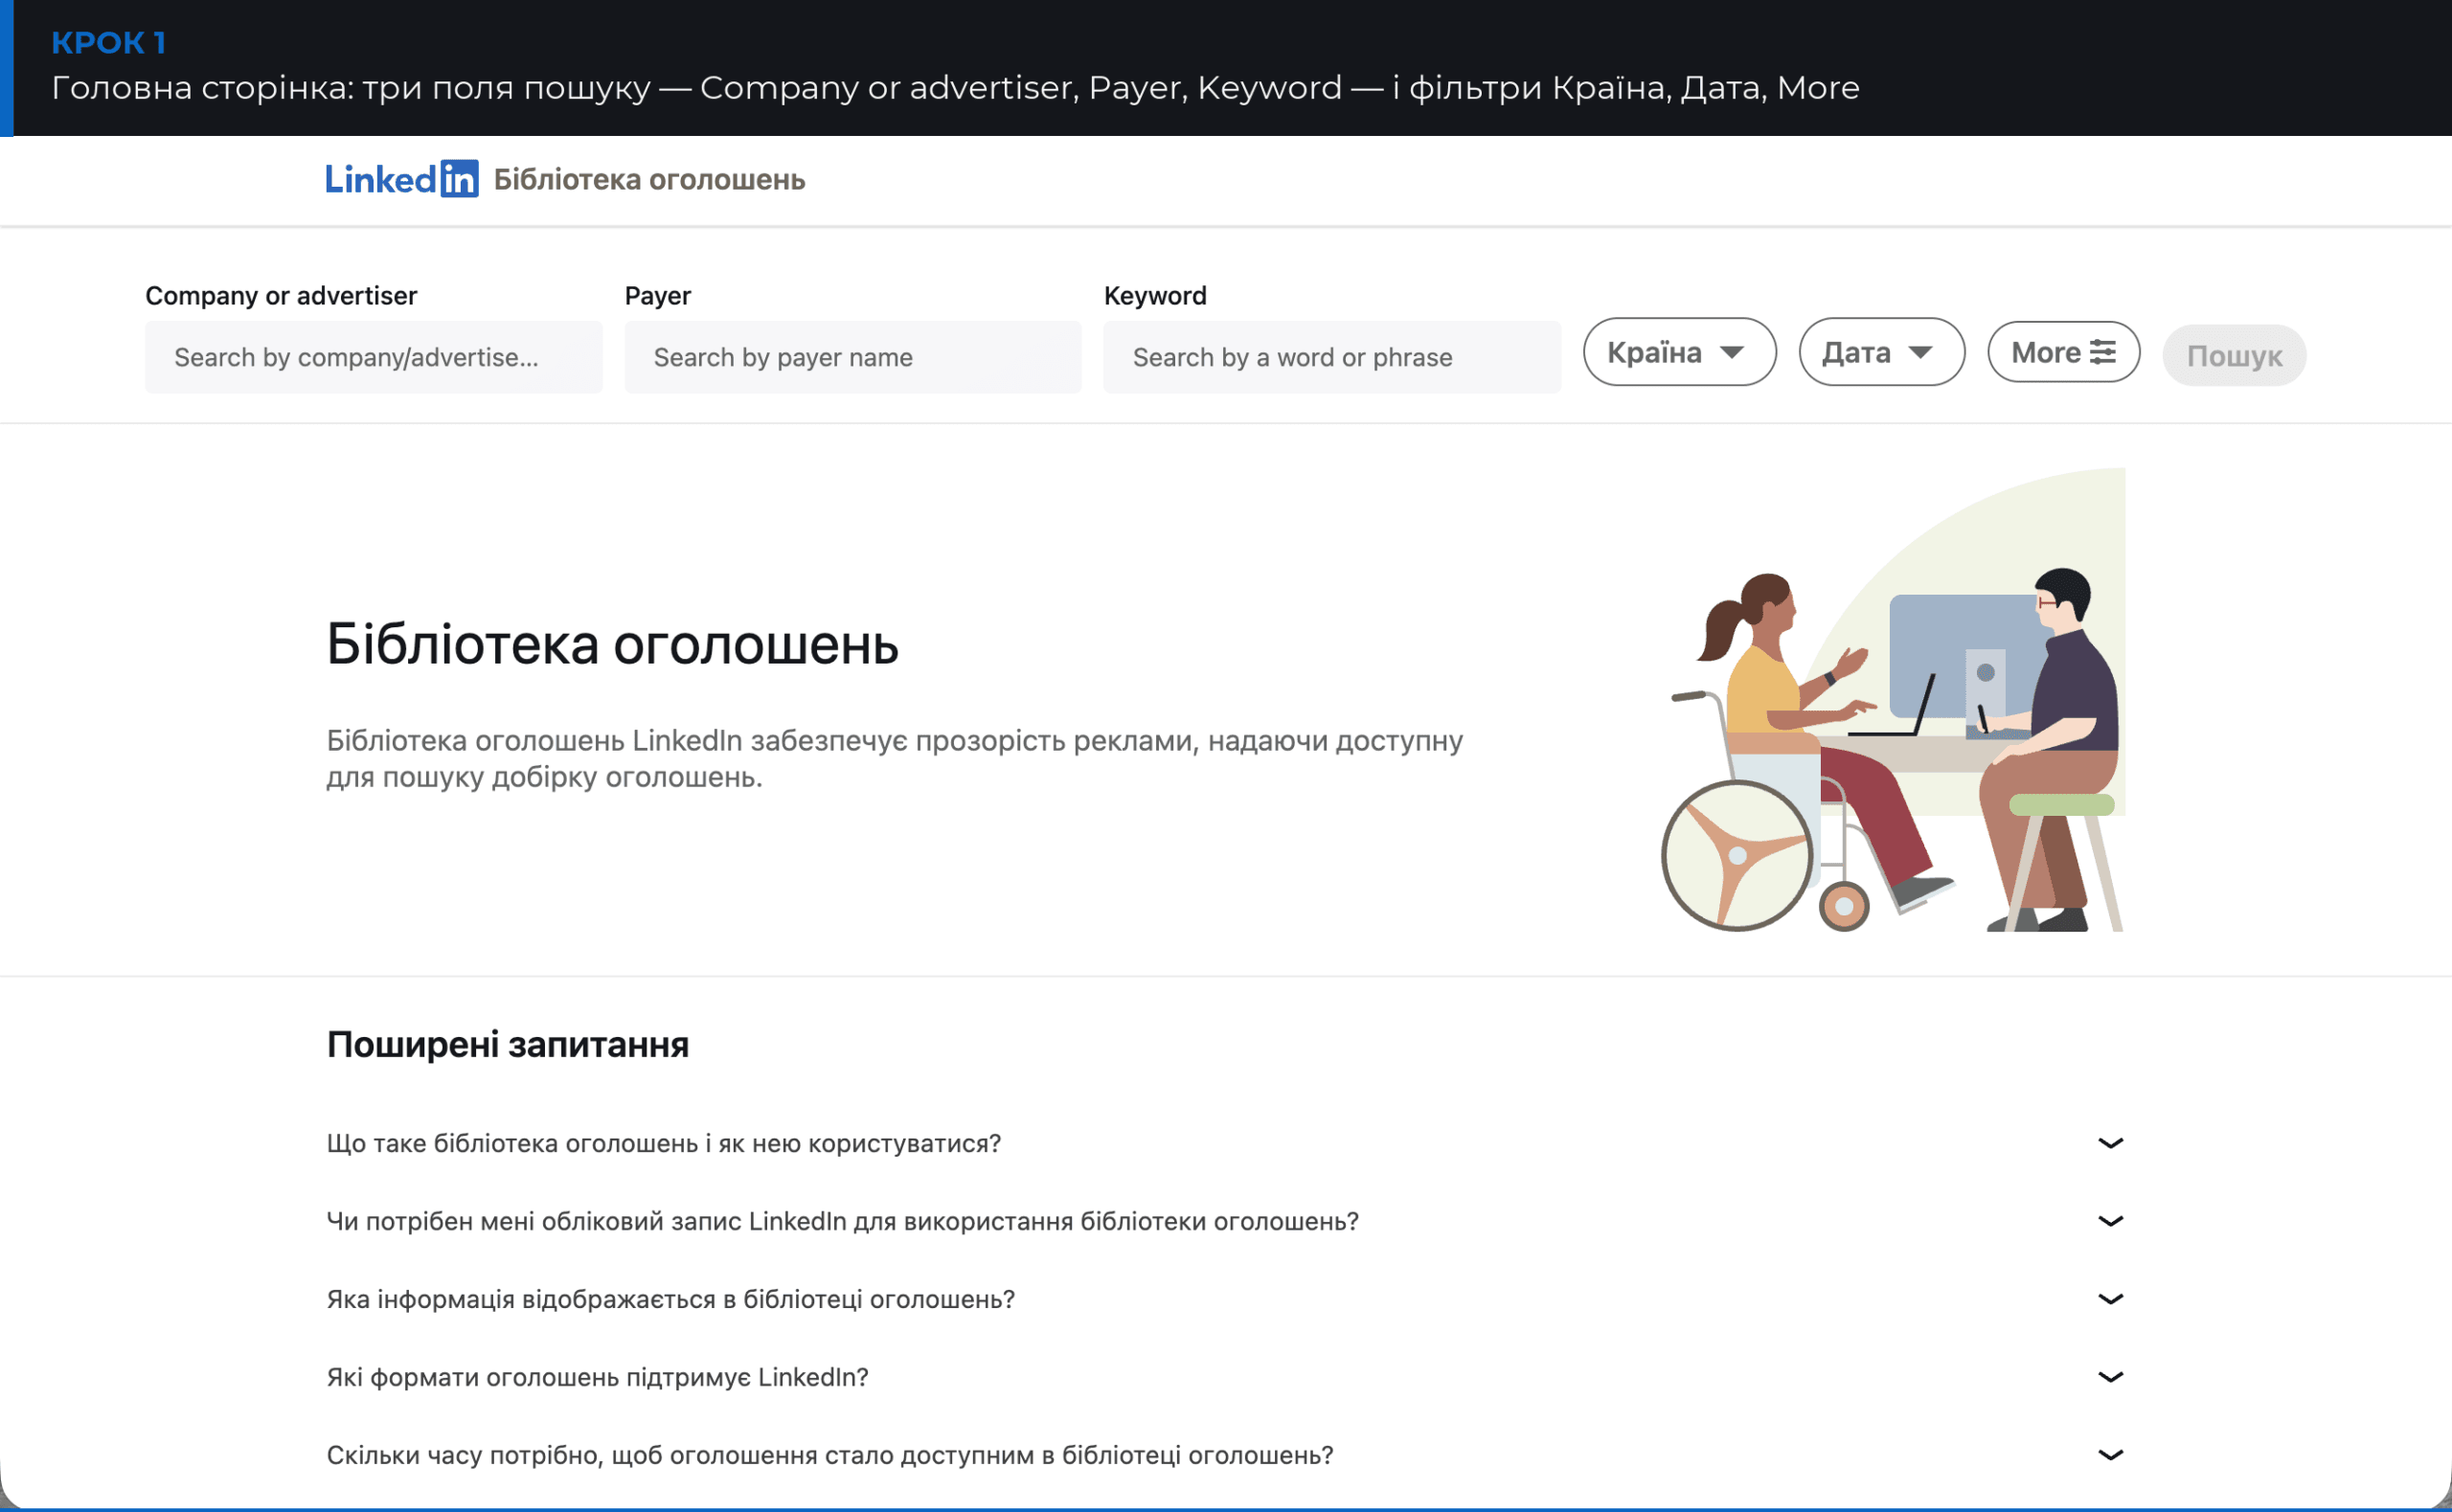Image resolution: width=2452 pixels, height=1512 pixels.
Task: Select the Keyword word or phrase field
Action: pos(1331,357)
